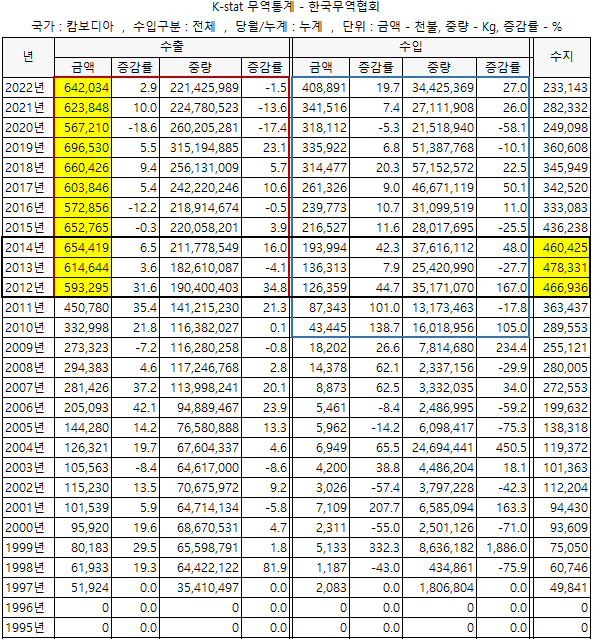Select import growth rate 332.3 for 1999년
The image size is (593, 639).
[376, 547]
